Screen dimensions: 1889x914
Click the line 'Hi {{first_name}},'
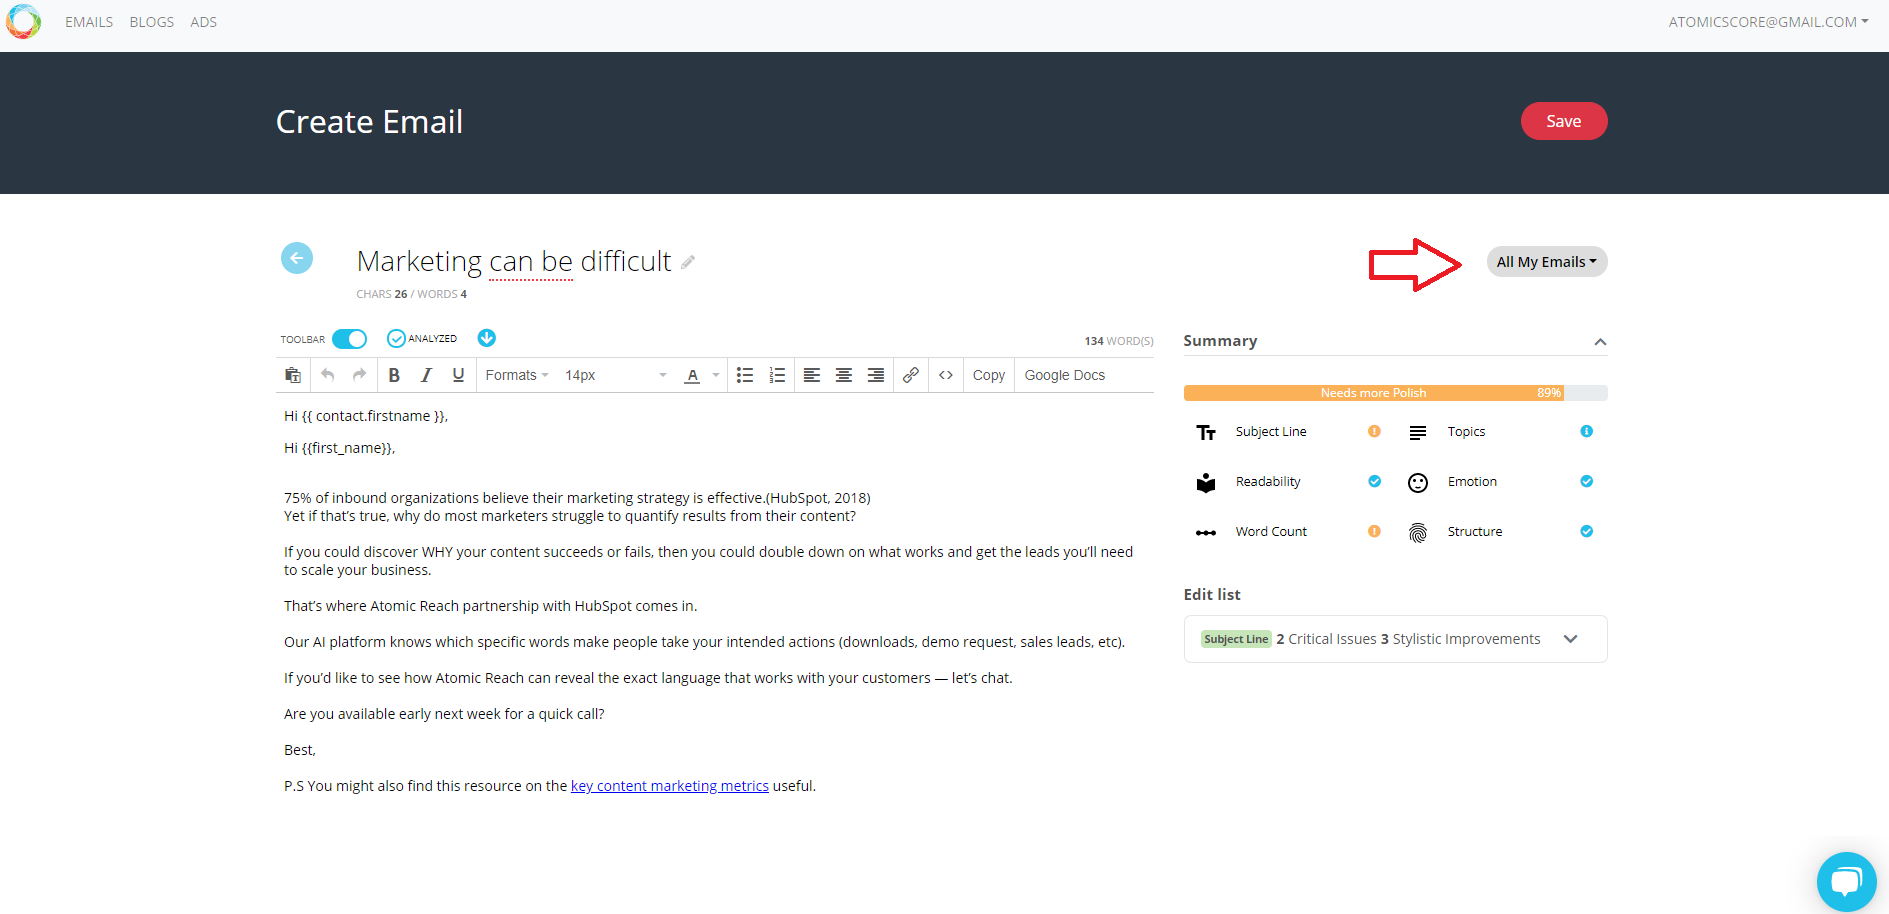pos(339,448)
